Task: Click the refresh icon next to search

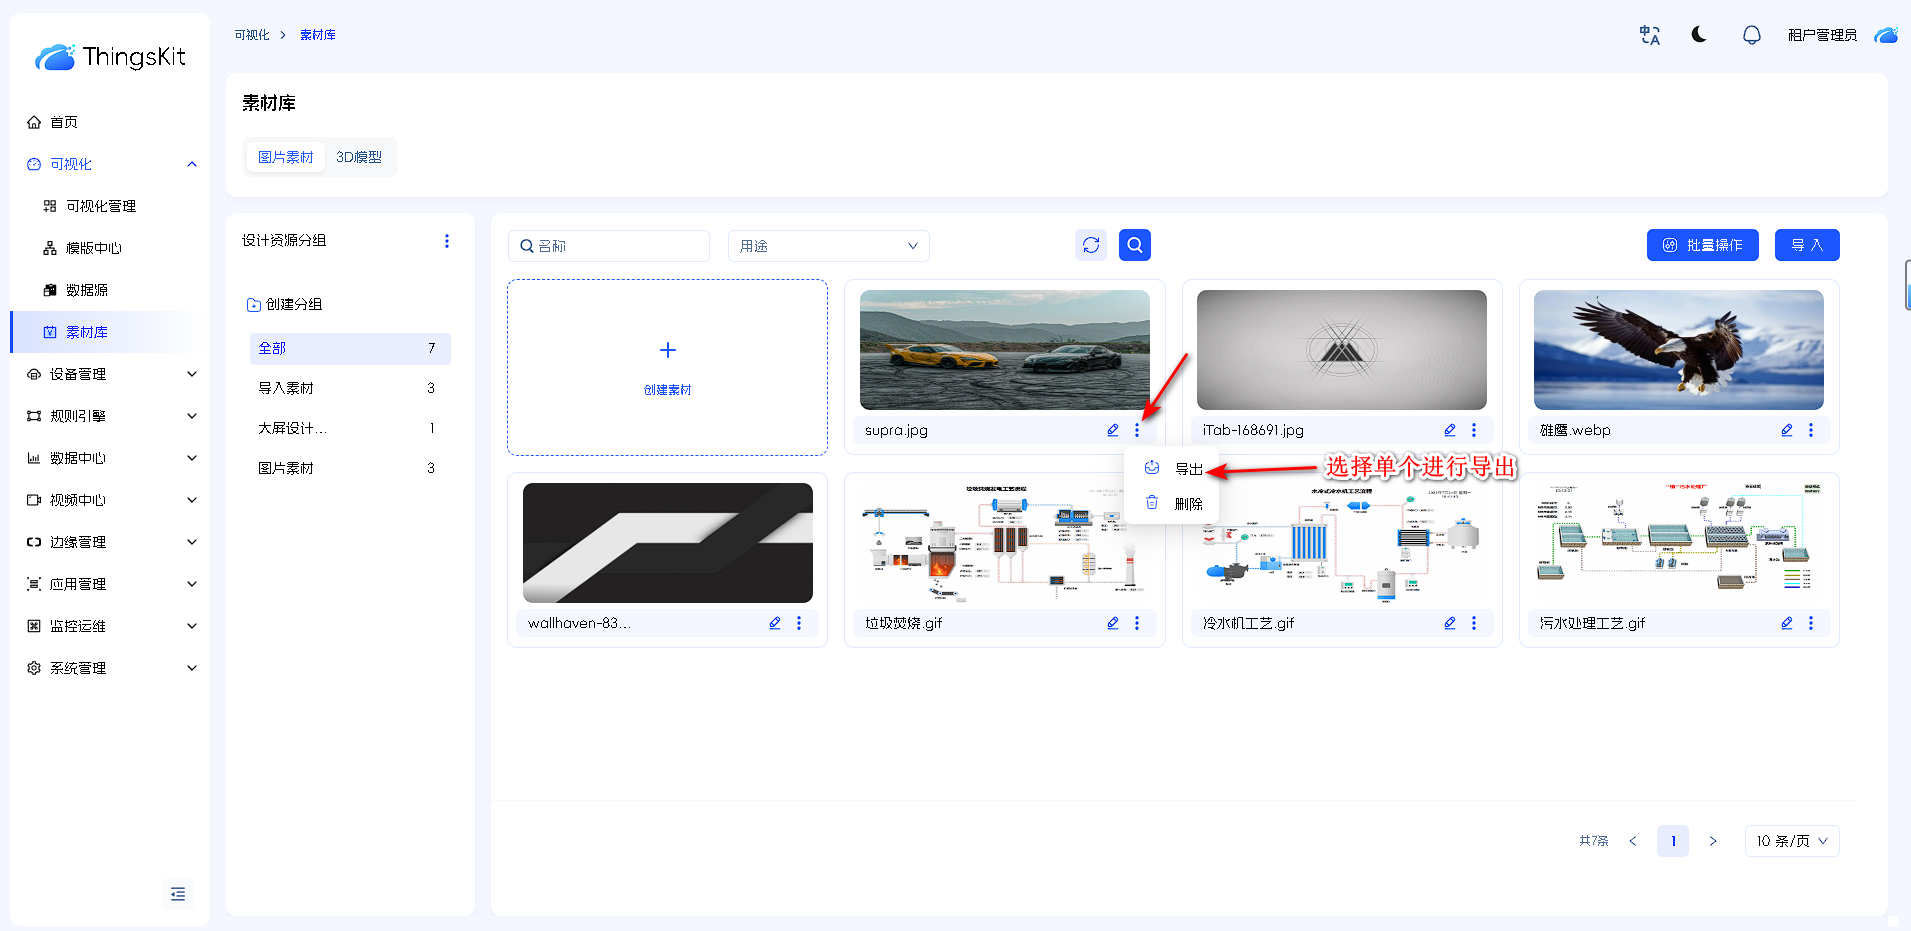Action: 1091,245
